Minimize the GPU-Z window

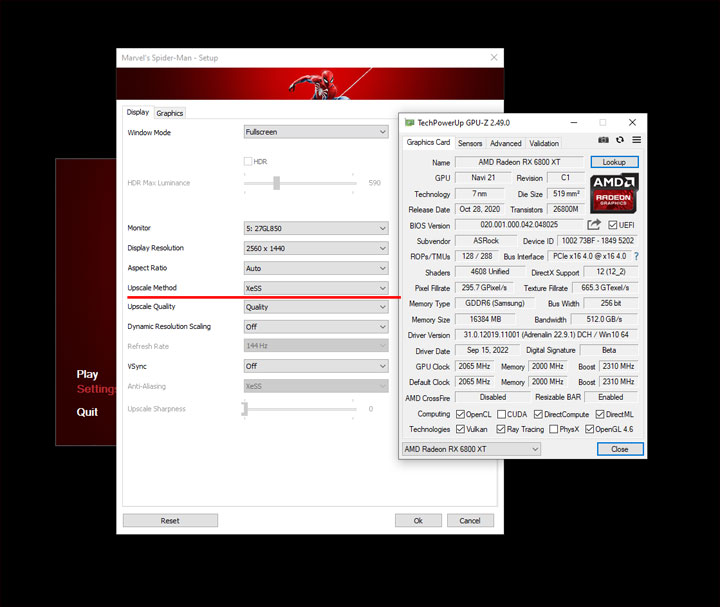(574, 123)
